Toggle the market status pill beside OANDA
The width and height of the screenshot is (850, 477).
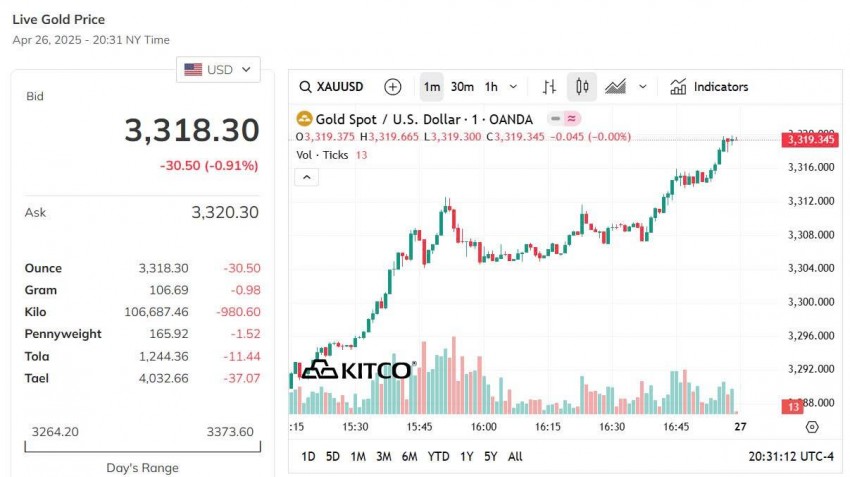563,120
